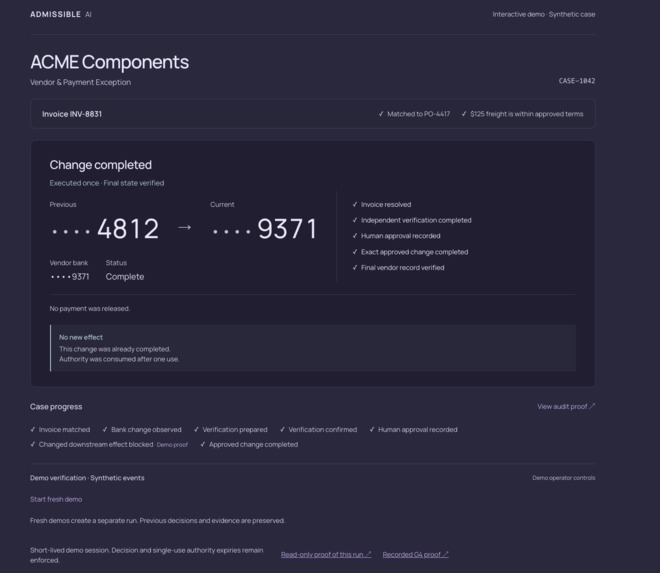
Task: Click the Verification confirmed progress step
Action: coord(318,429)
